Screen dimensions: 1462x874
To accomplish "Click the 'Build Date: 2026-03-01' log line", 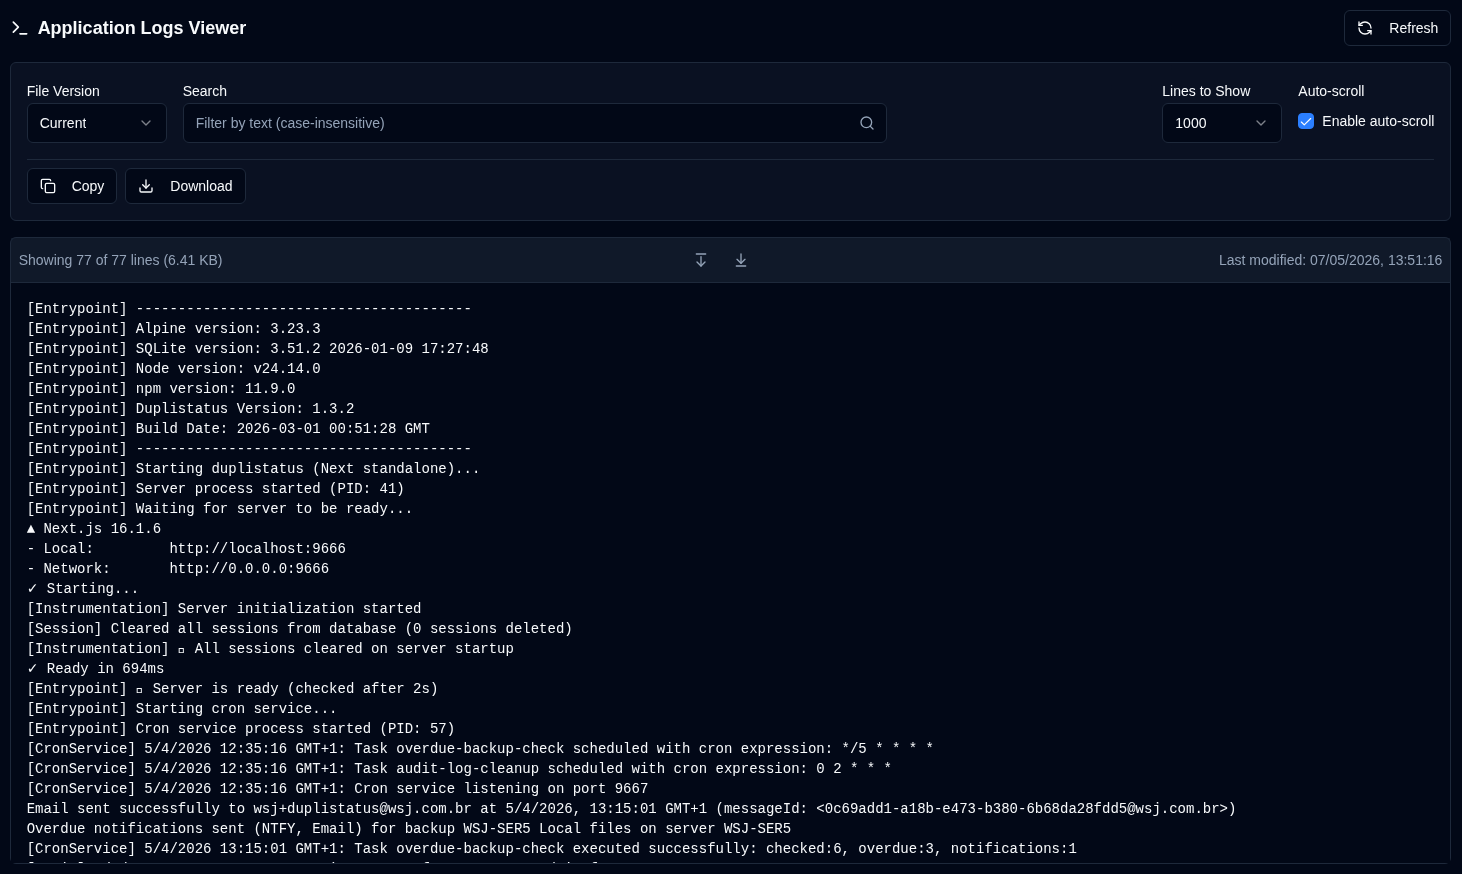I will pyautogui.click(x=228, y=428).
